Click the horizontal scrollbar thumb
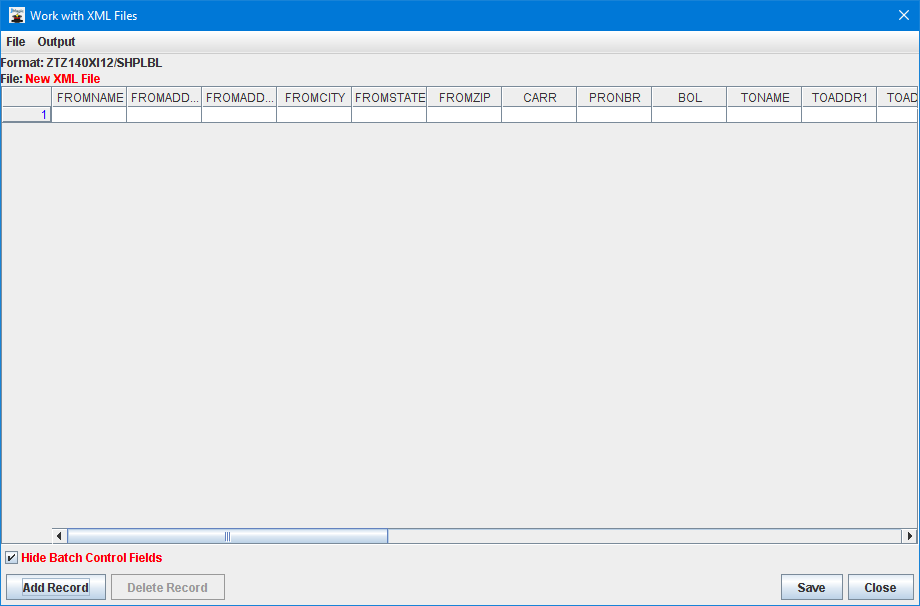920x606 pixels. pyautogui.click(x=227, y=536)
